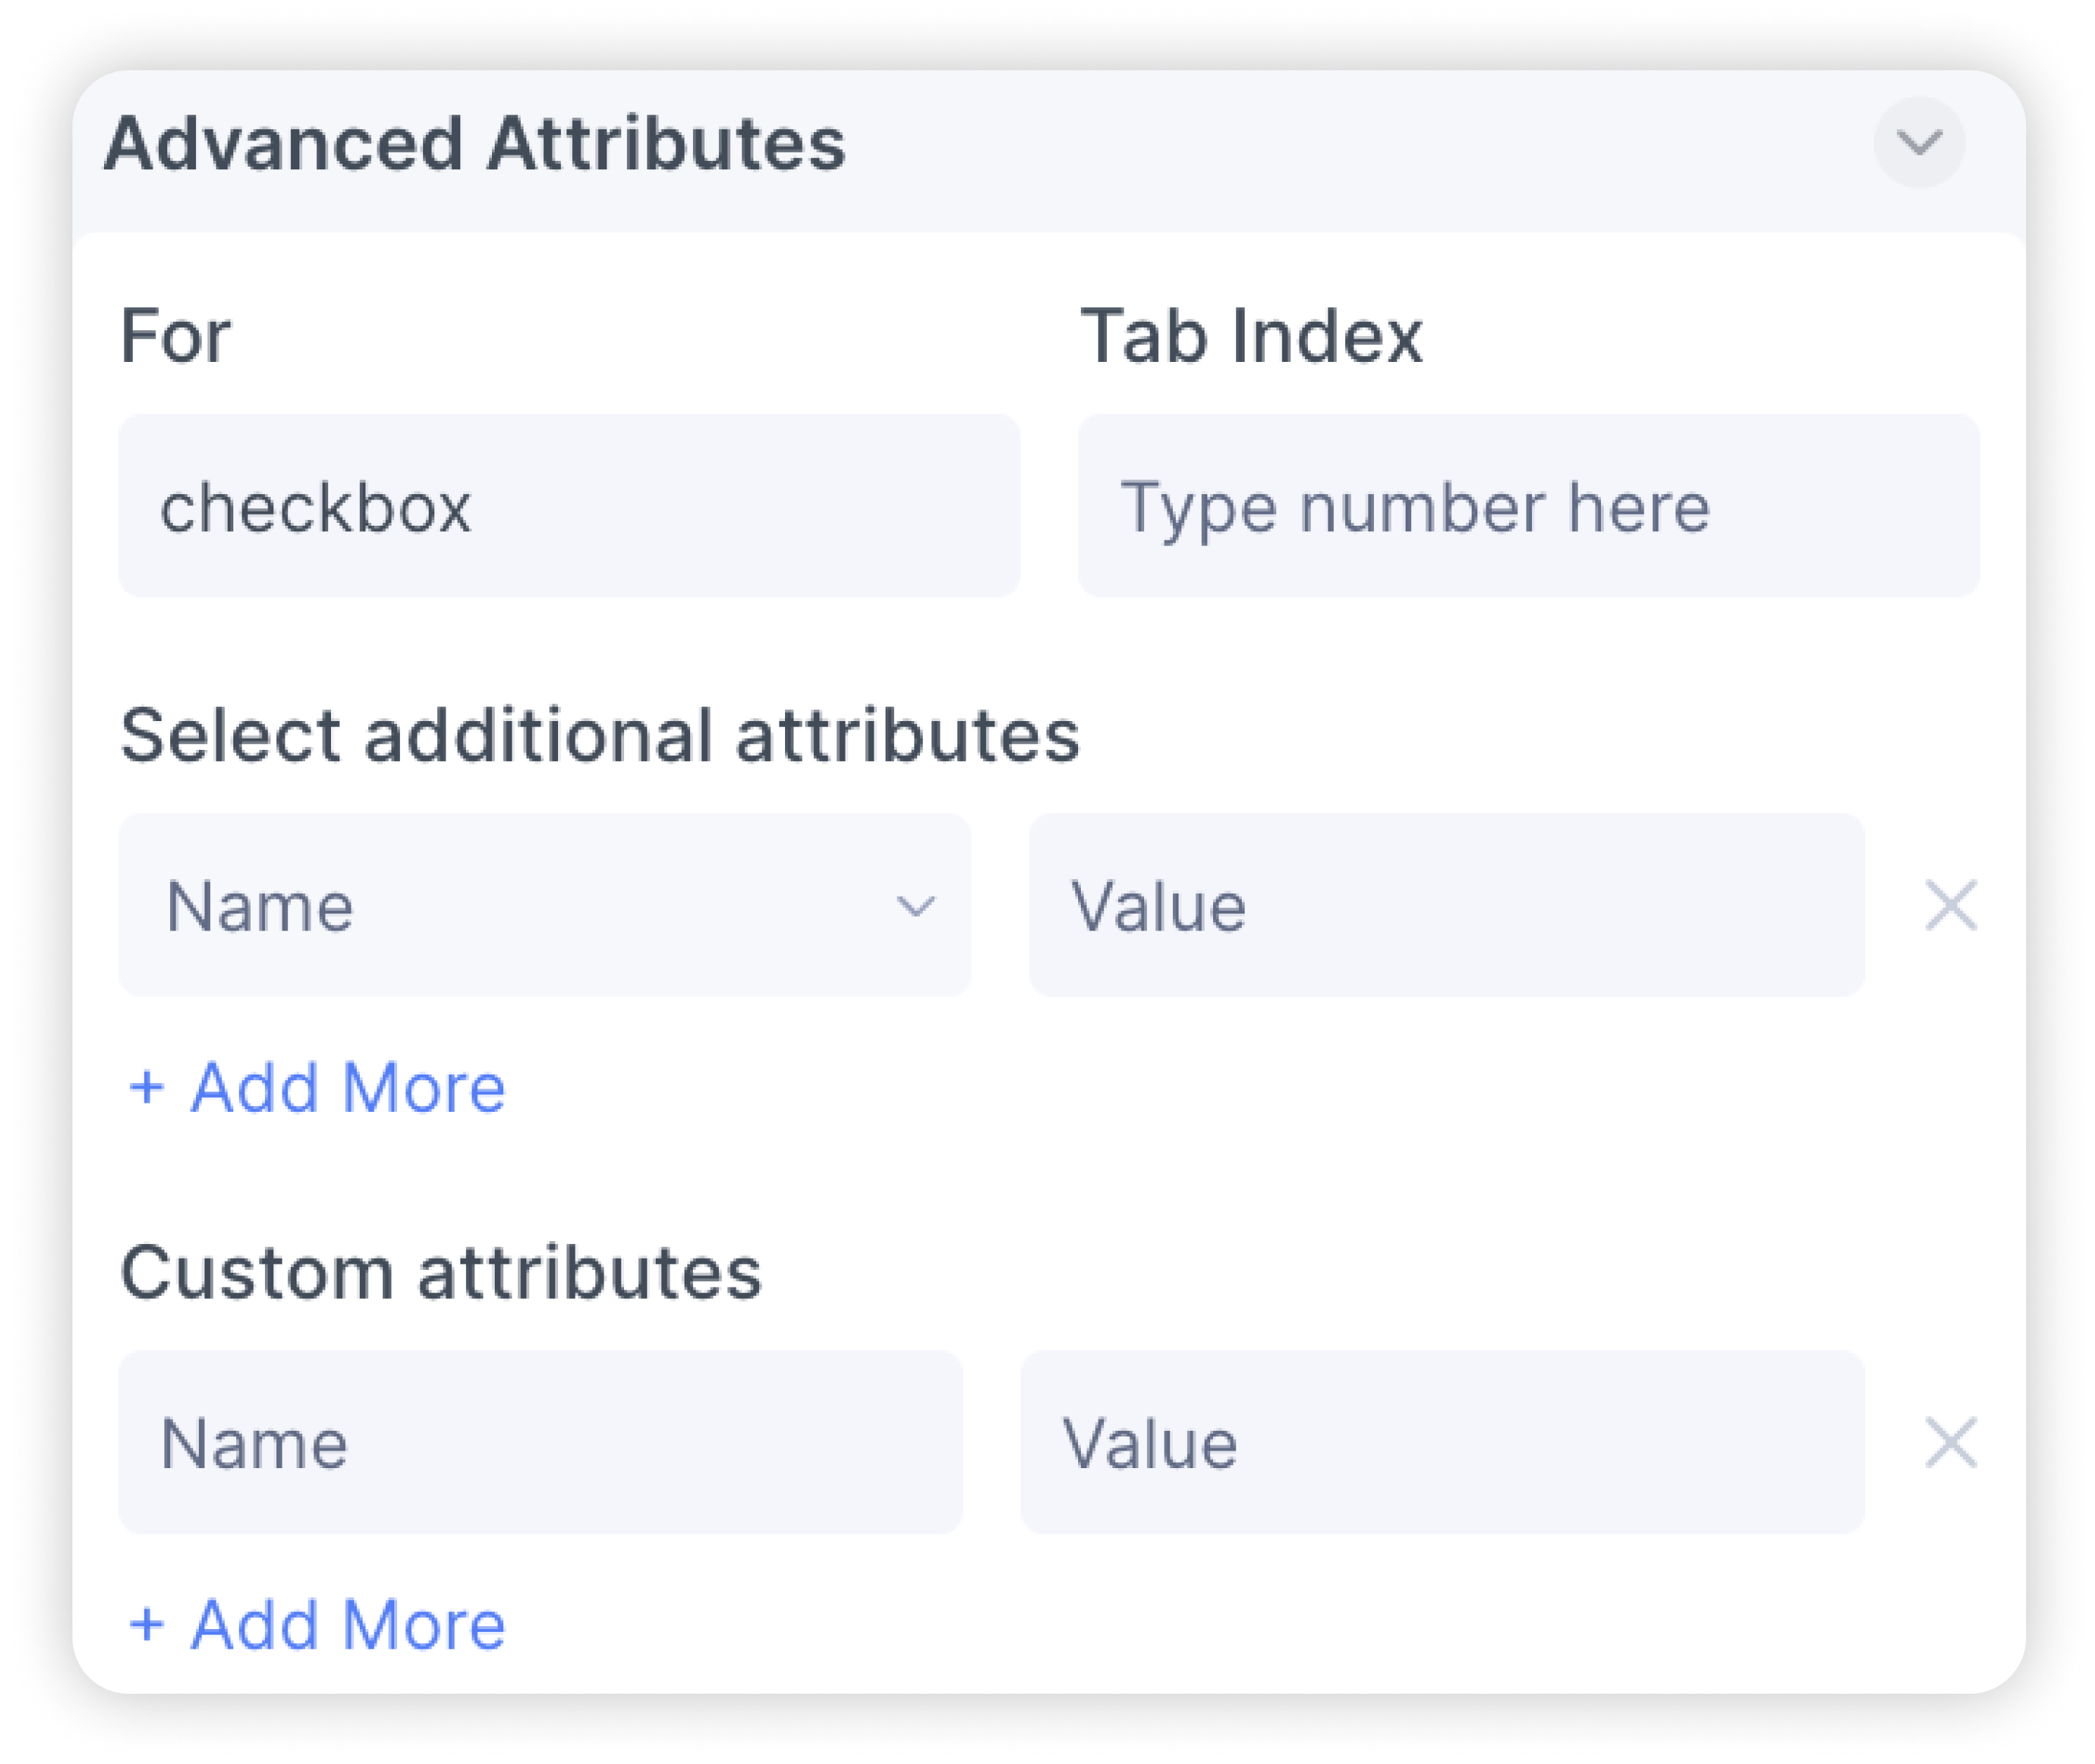Click the plus icon below the Name dropdown
This screenshot has width=2095, height=1764.
(147, 1087)
